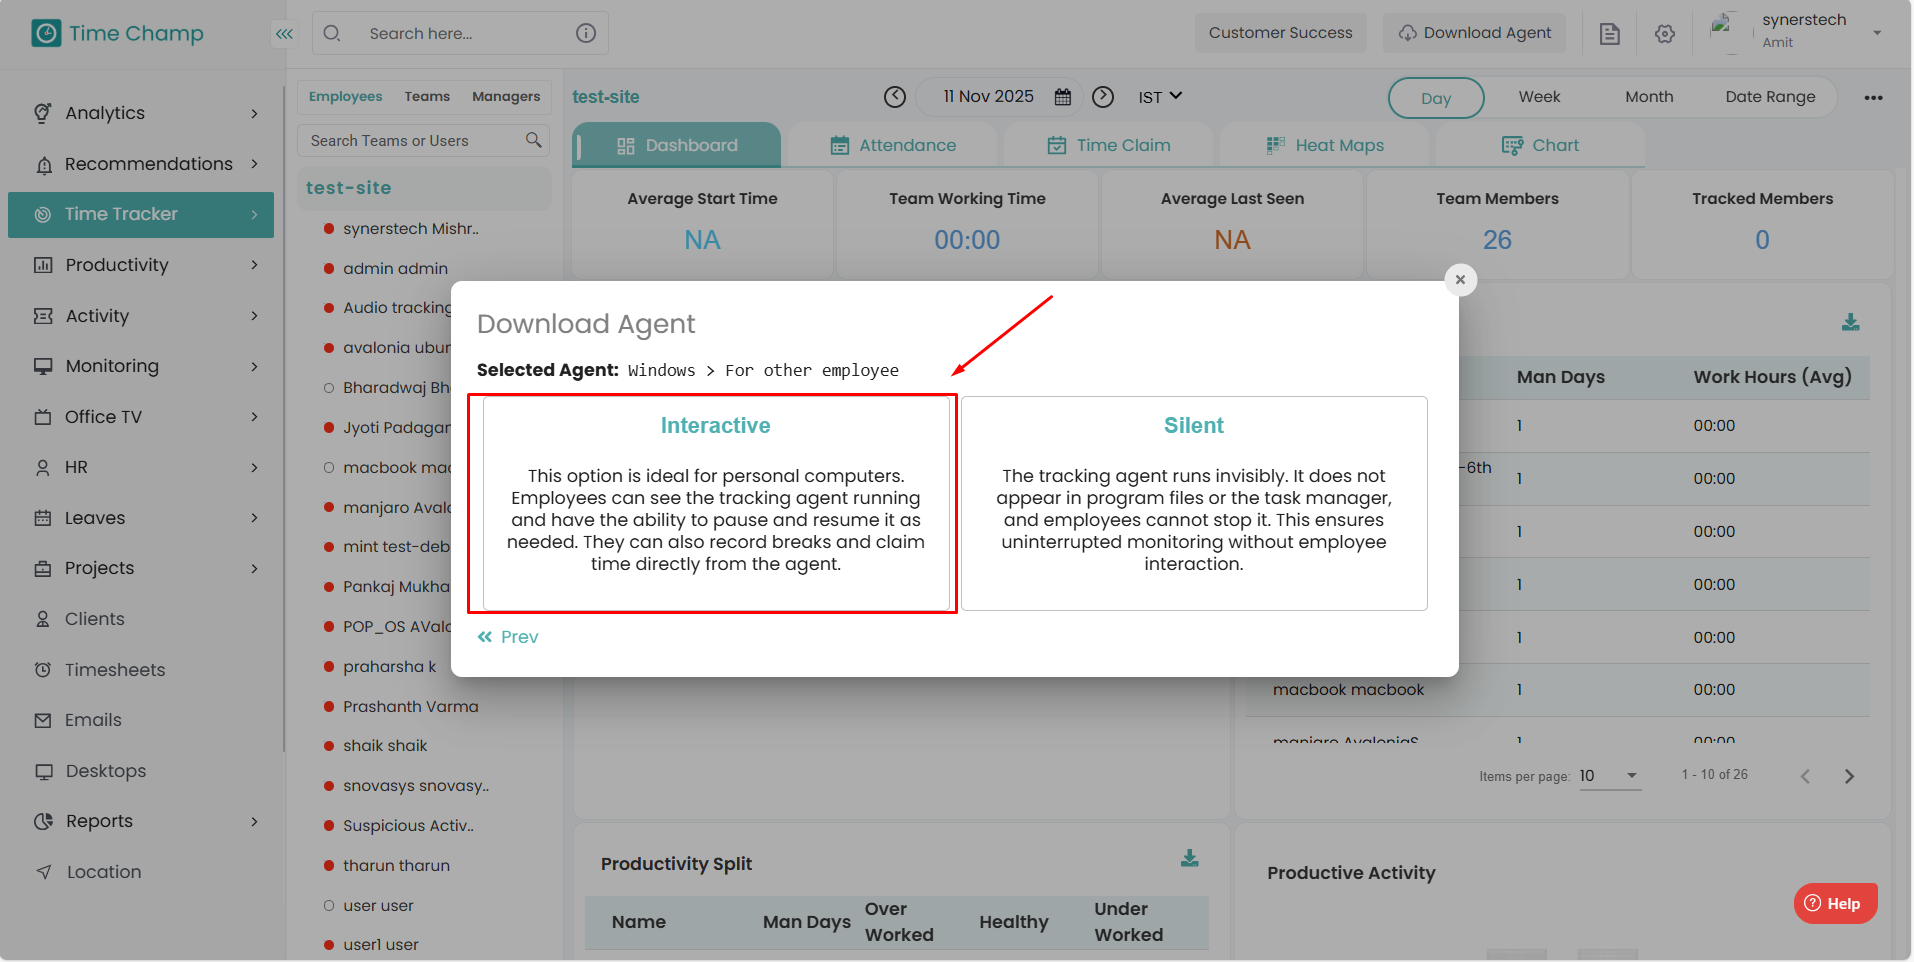Click the Search Teams or Users magnifier icon

[534, 140]
